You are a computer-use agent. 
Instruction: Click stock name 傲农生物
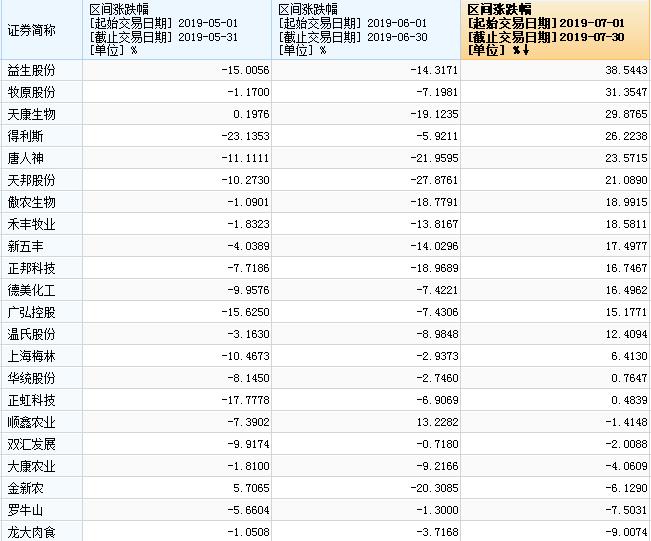(x=32, y=202)
